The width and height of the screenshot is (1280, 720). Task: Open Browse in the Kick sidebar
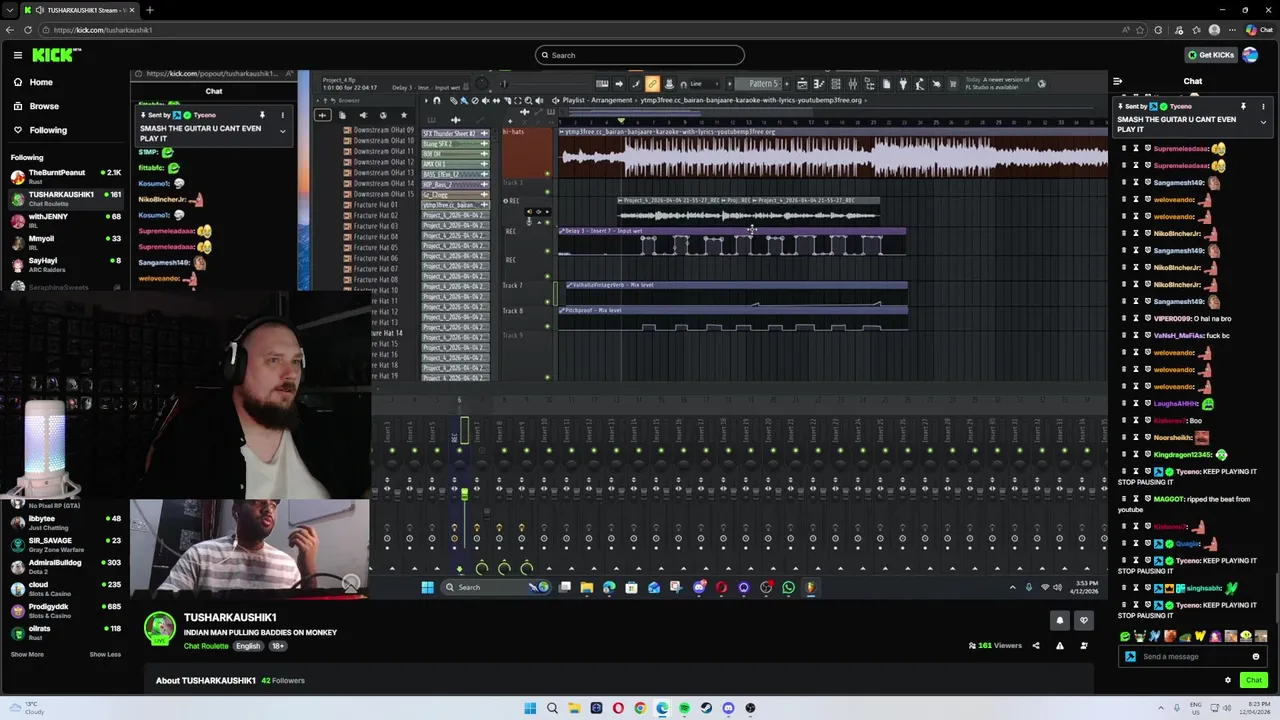(44, 106)
